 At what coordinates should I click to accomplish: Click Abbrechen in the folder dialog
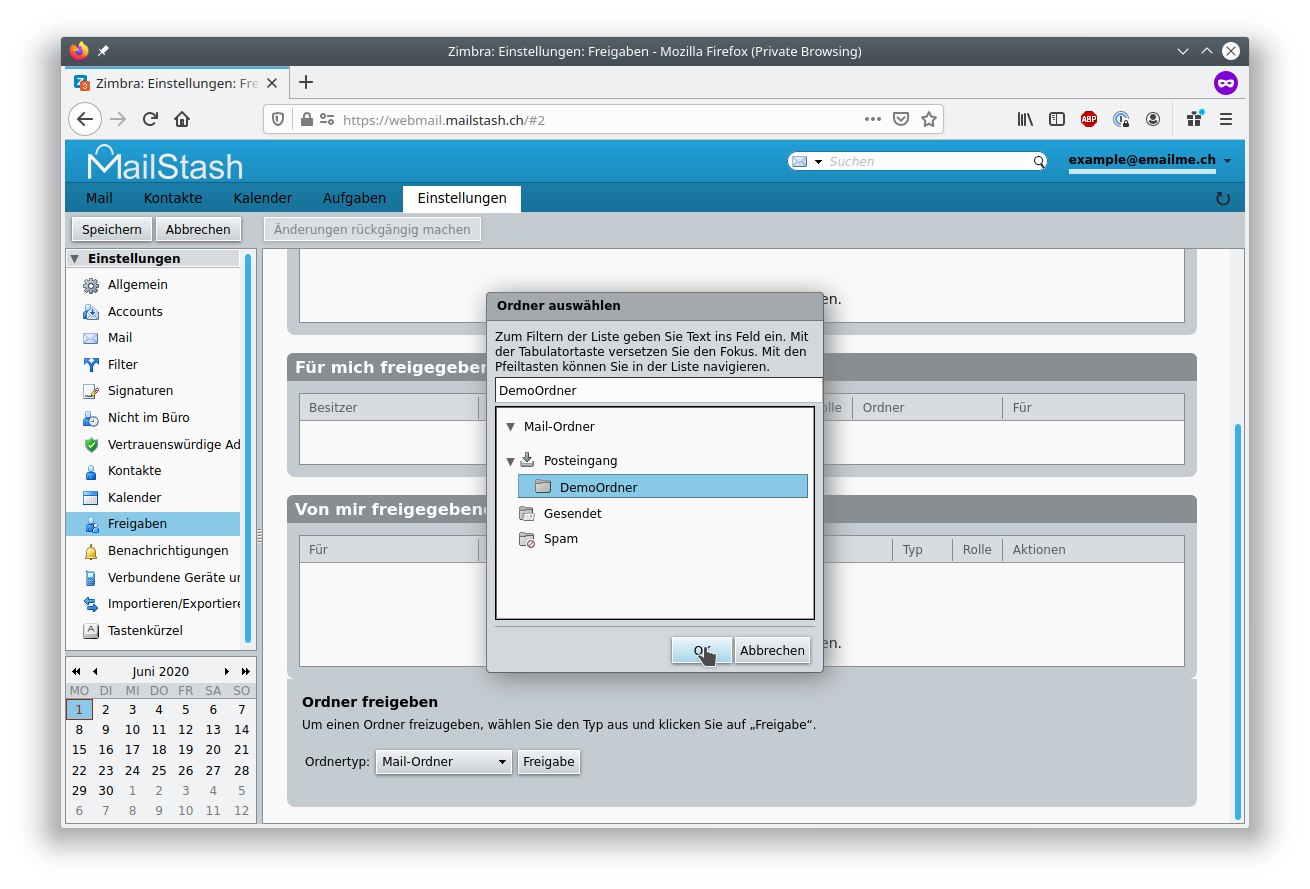tap(772, 650)
